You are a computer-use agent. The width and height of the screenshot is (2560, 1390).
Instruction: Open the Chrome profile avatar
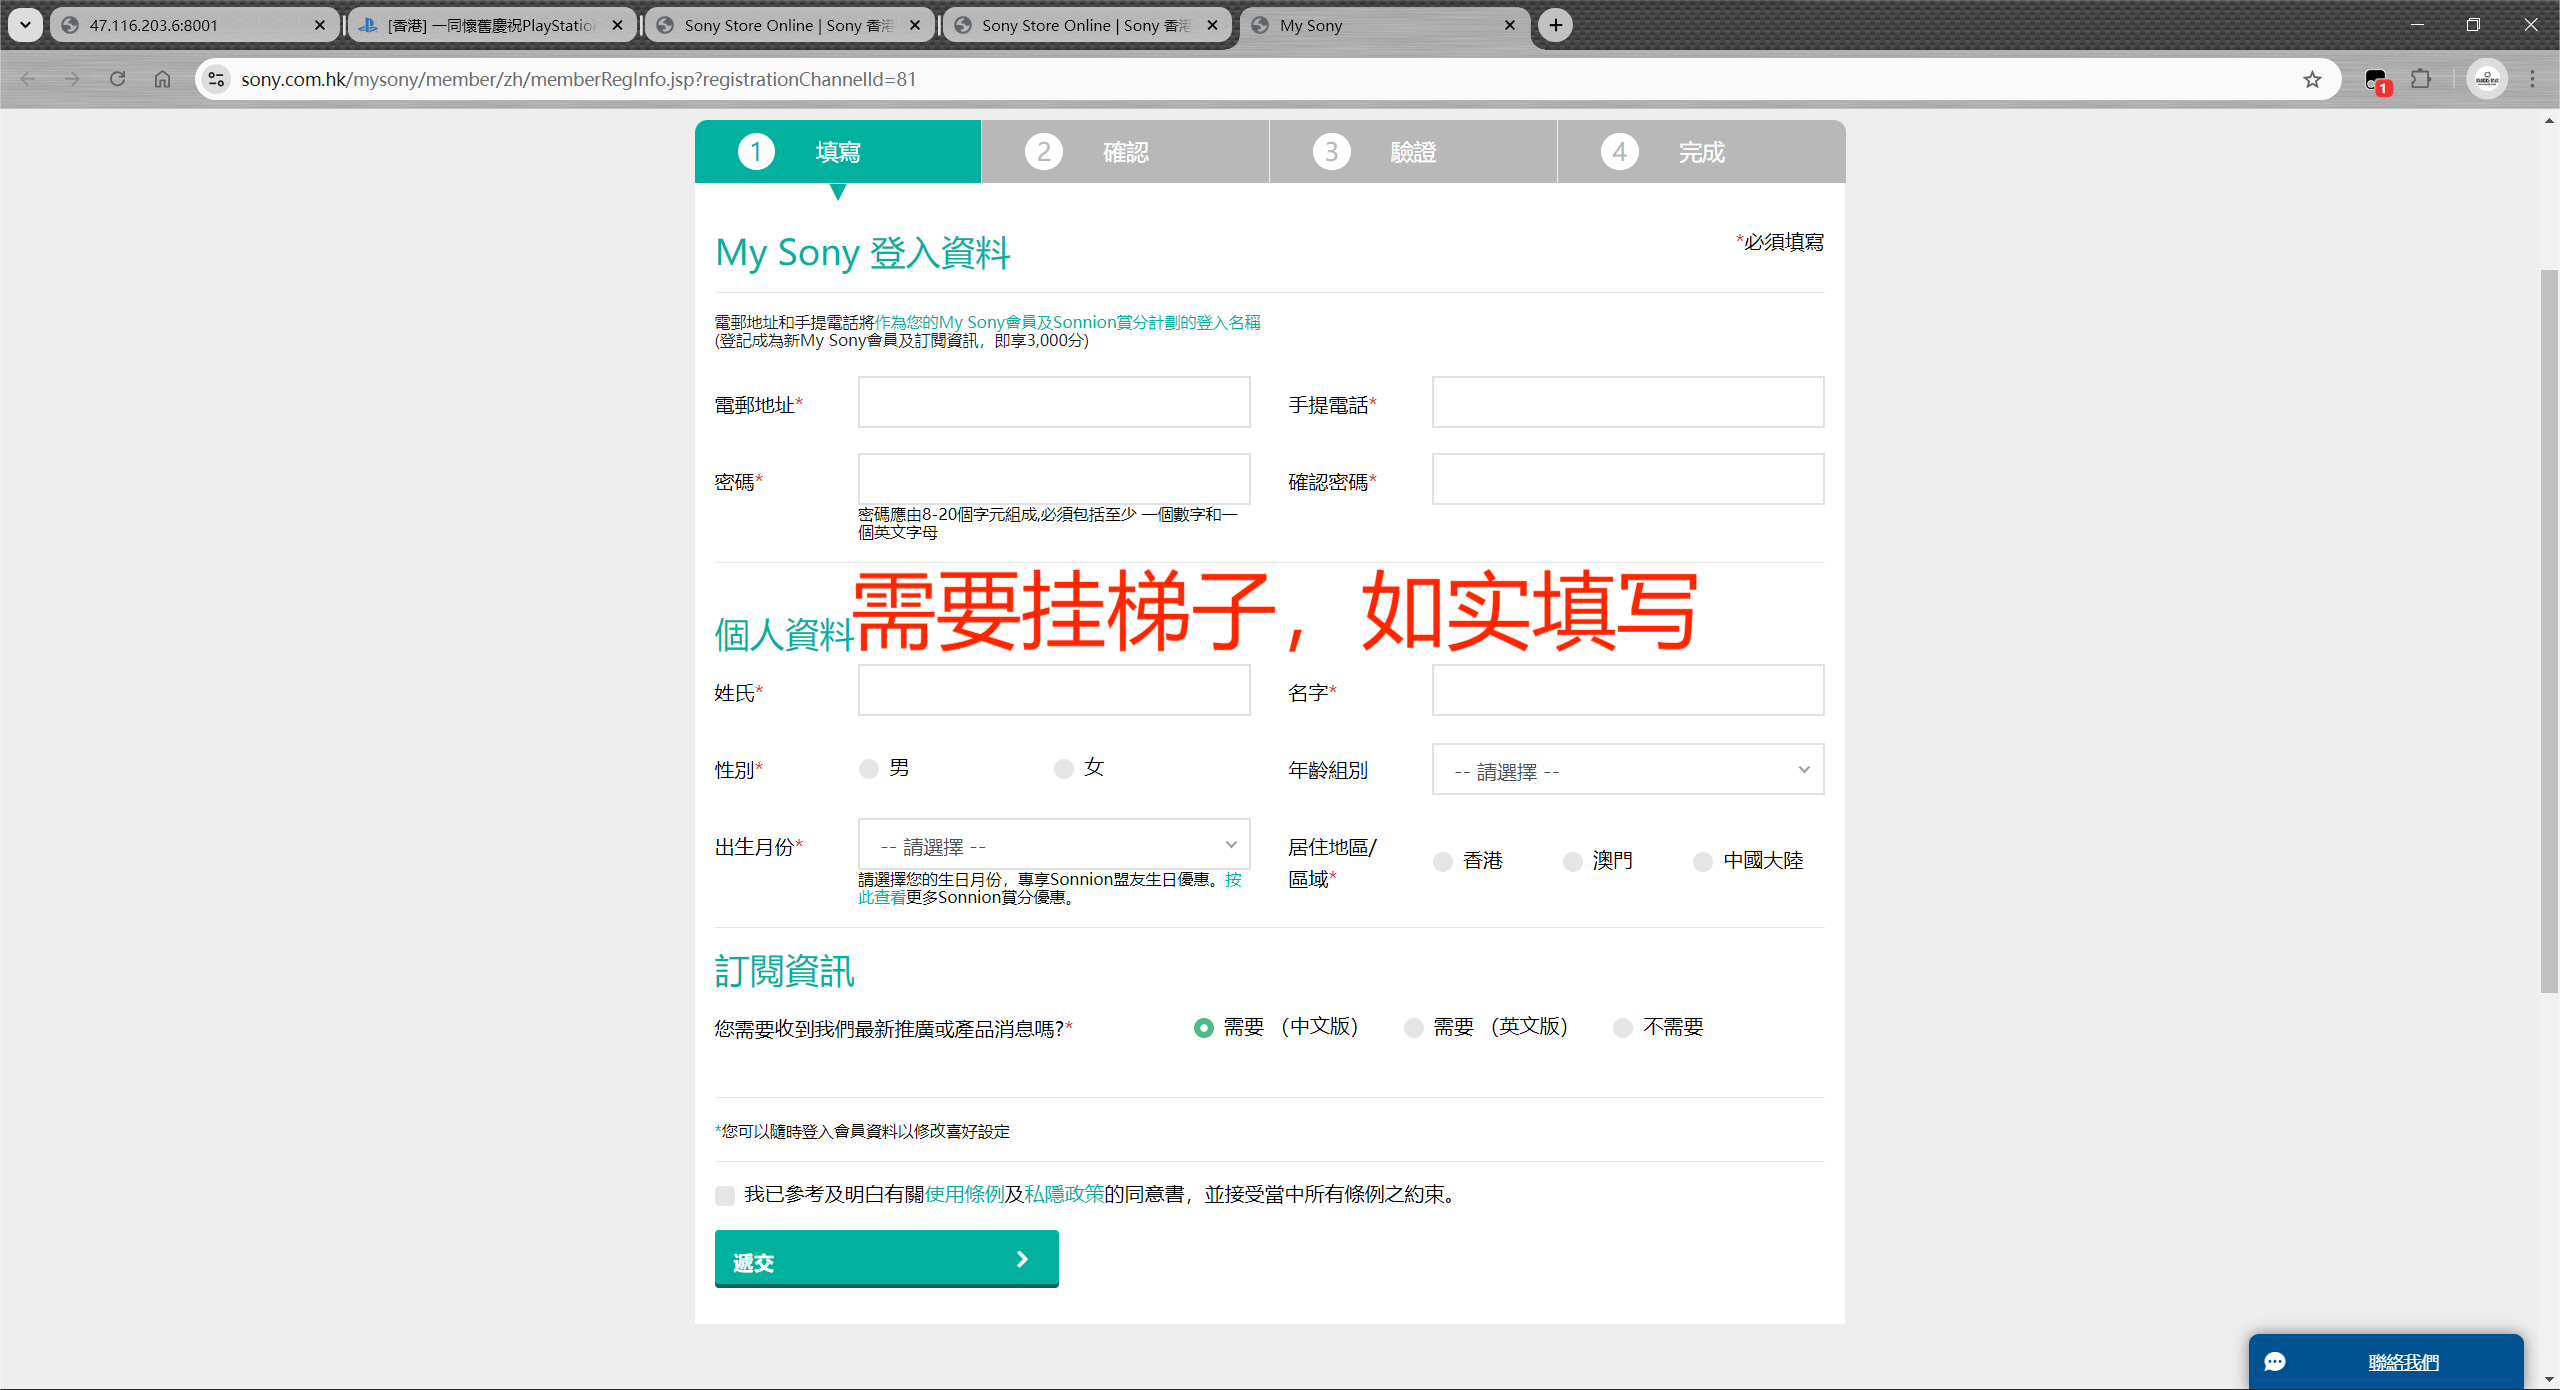pyautogui.click(x=2487, y=79)
